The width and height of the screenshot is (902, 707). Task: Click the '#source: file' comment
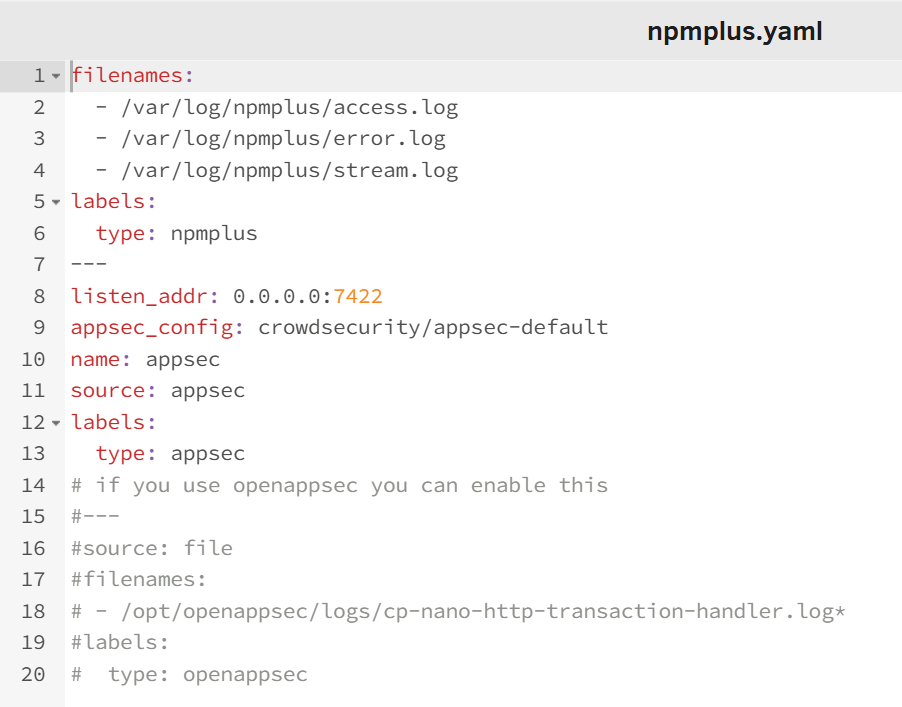click(x=152, y=548)
